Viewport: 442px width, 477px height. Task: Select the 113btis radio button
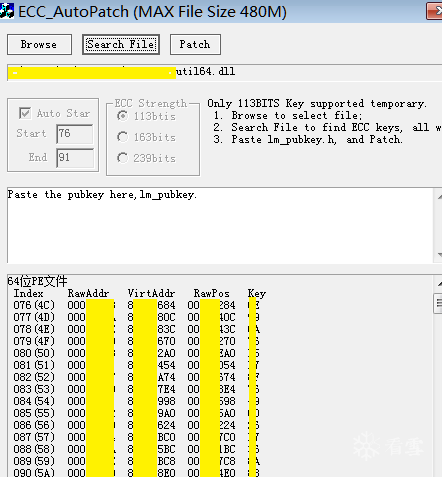[x=122, y=116]
